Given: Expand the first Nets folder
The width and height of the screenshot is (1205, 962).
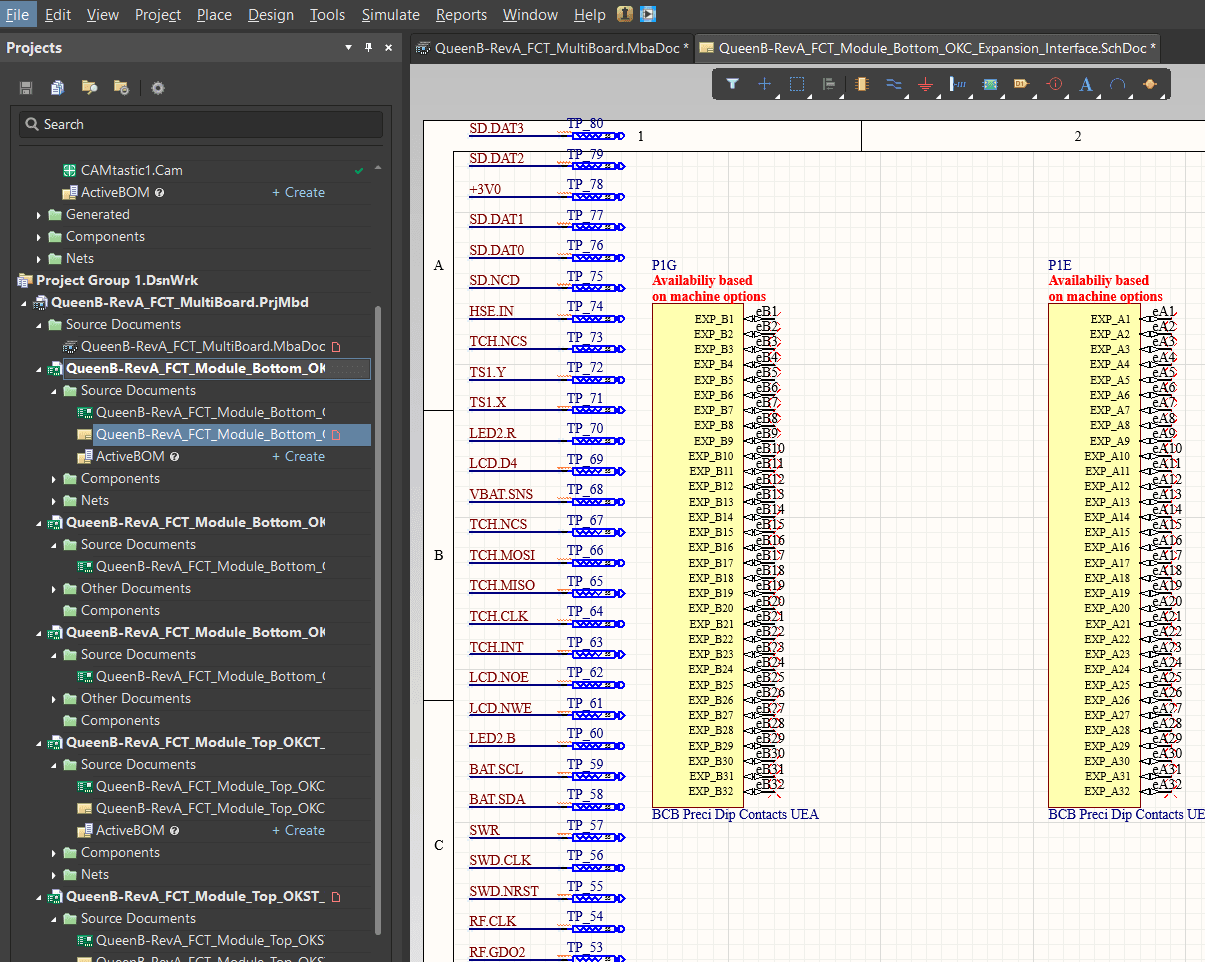Looking at the screenshot, I should (39, 258).
